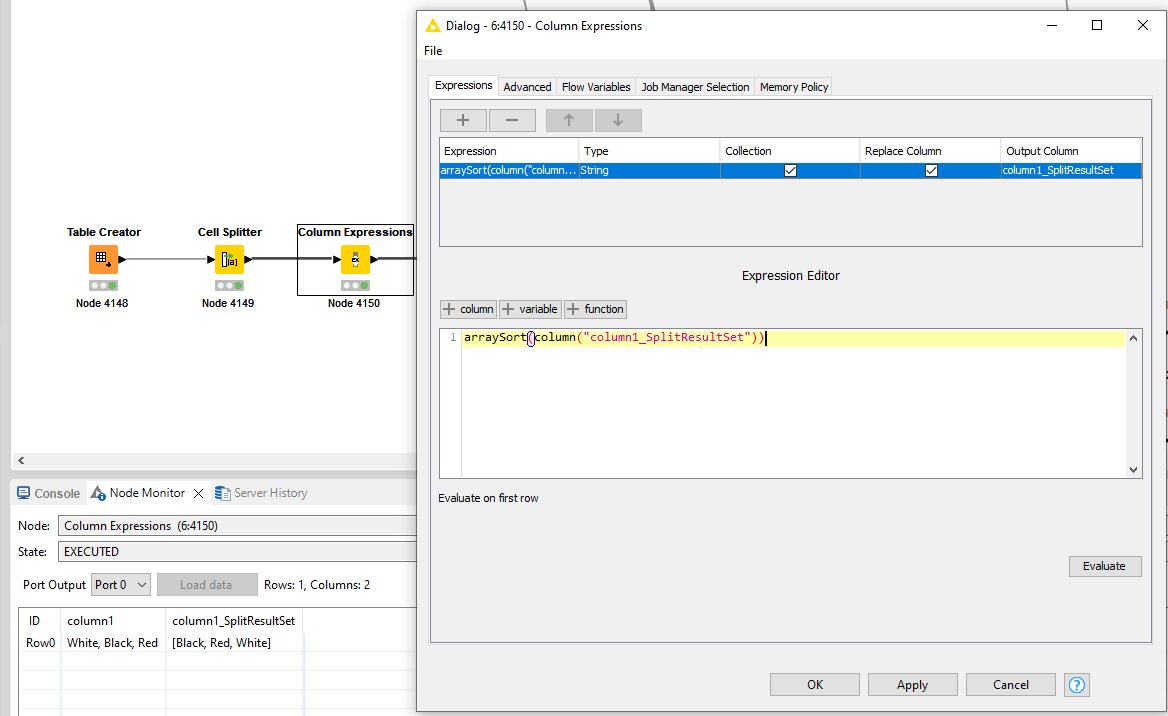
Task: Move expression down with arrow button
Action: coord(618,120)
